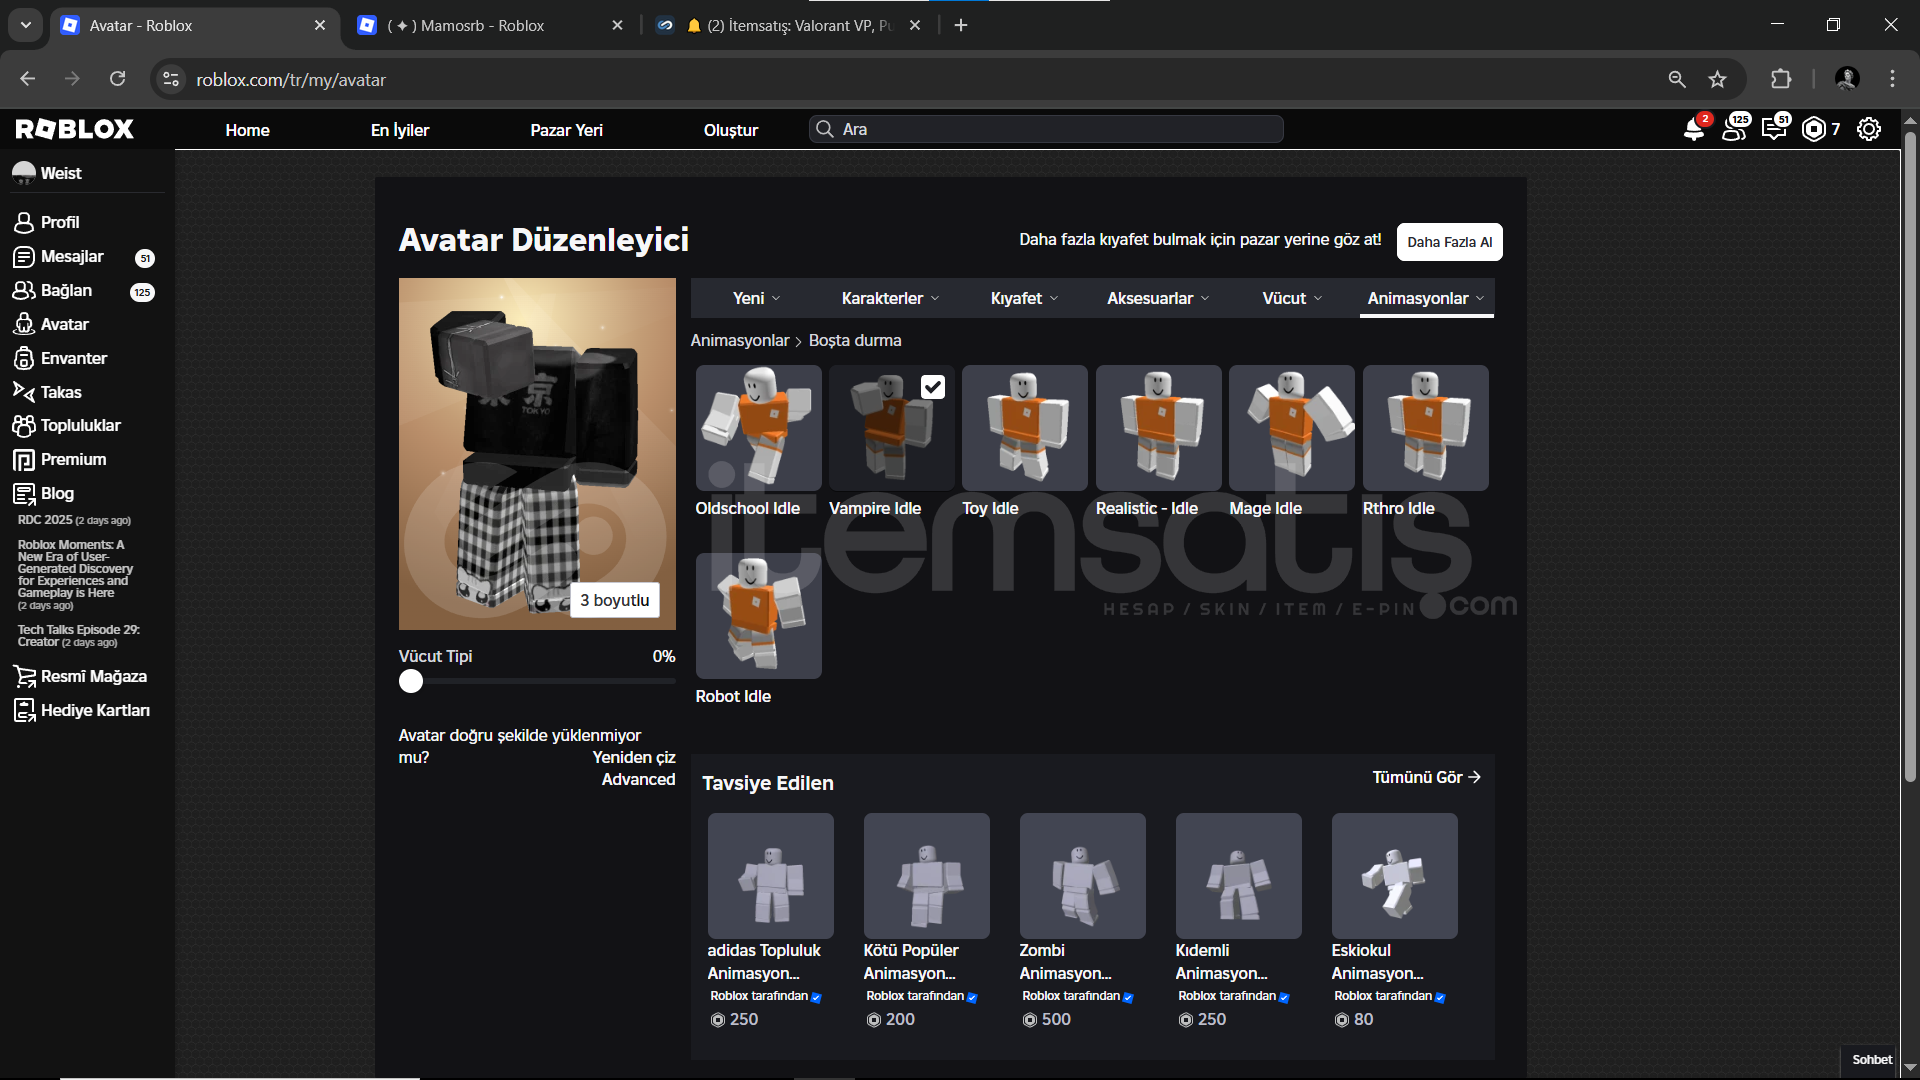The image size is (1920, 1080).
Task: Click the Roblox logo
Action: point(75,129)
